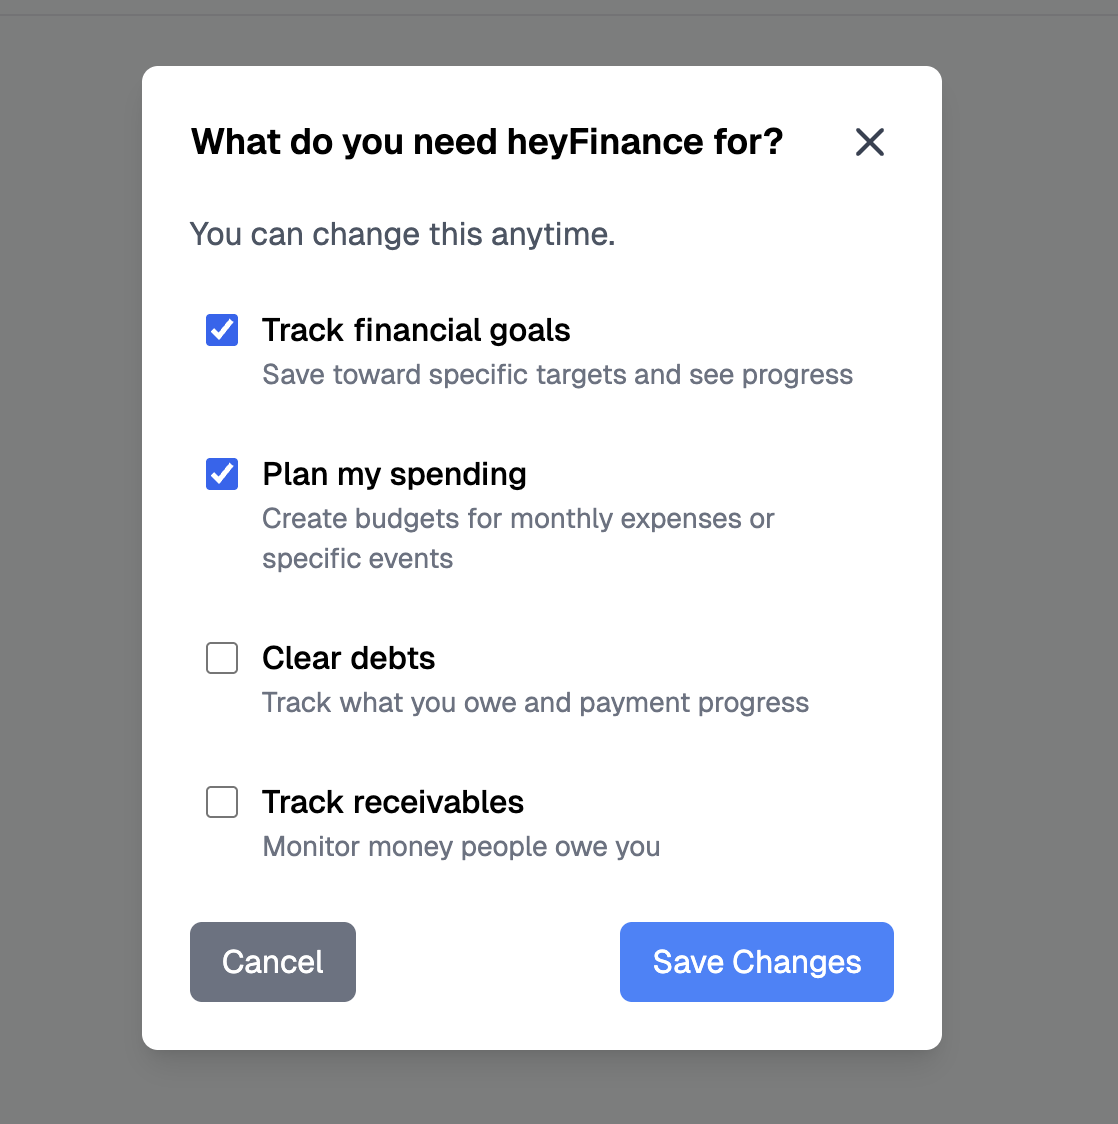1118x1124 pixels.
Task: Click the Track financial goals description text
Action: pyautogui.click(x=557, y=374)
